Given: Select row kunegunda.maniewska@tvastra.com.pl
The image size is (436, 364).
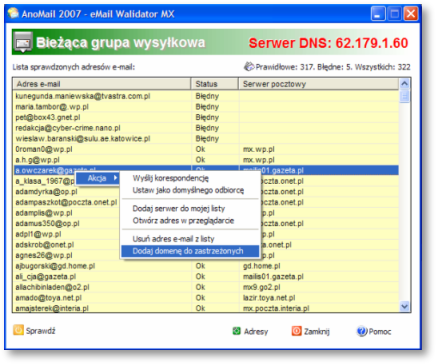Looking at the screenshot, I should pyautogui.click(x=206, y=96).
